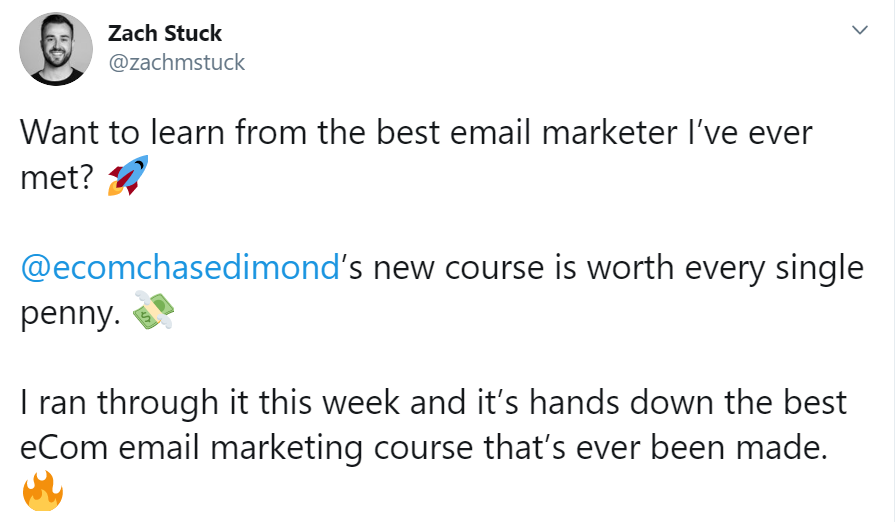
Task: Click the fire emoji below the tweet
Action: pos(42,490)
